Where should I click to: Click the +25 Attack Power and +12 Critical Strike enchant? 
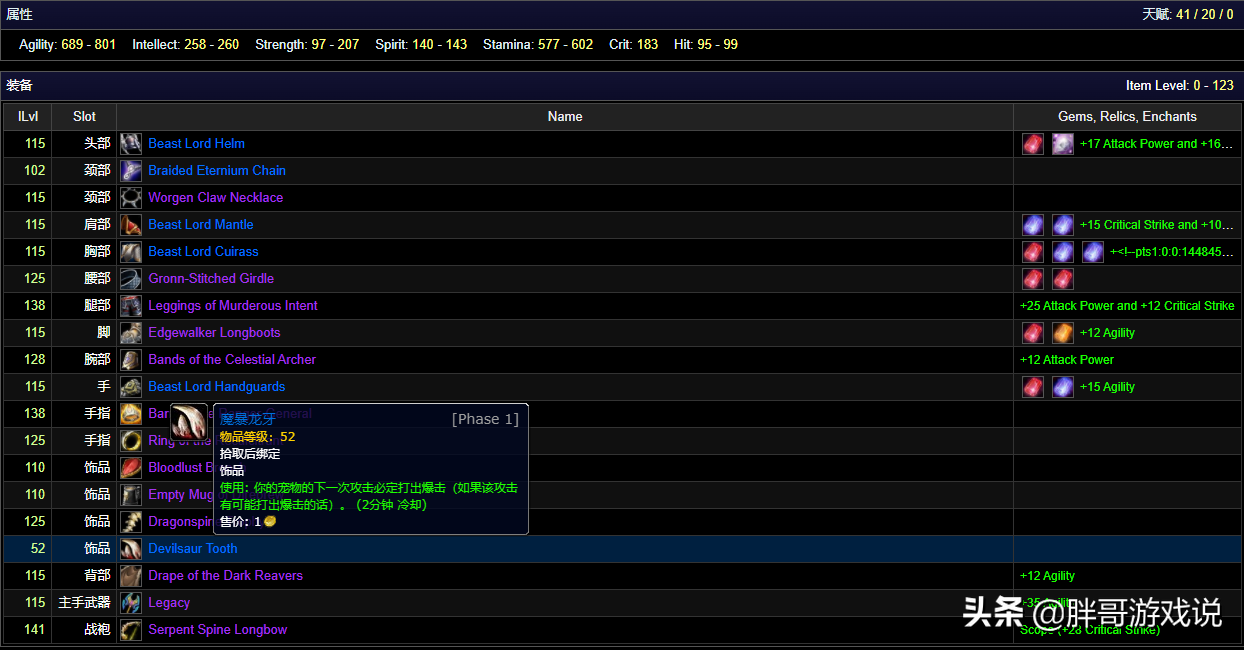[x=1127, y=306]
